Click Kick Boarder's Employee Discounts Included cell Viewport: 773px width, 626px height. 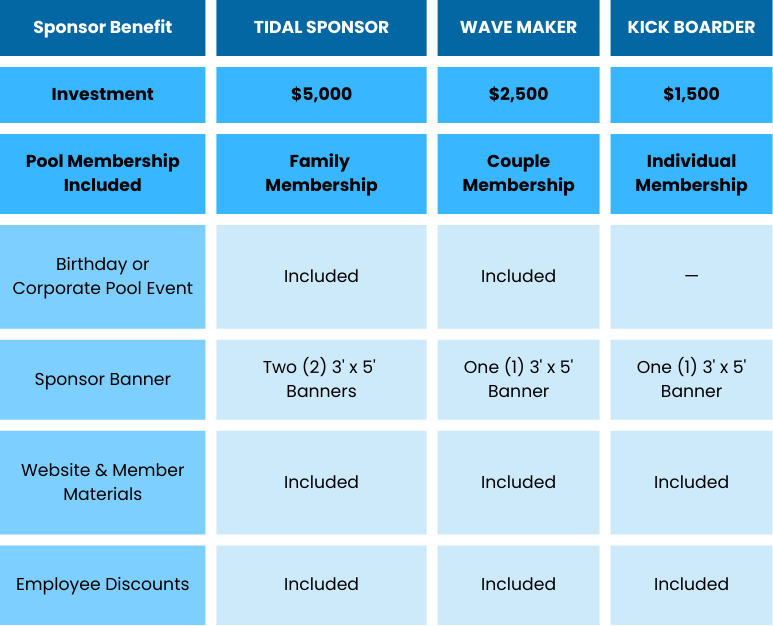click(x=691, y=584)
